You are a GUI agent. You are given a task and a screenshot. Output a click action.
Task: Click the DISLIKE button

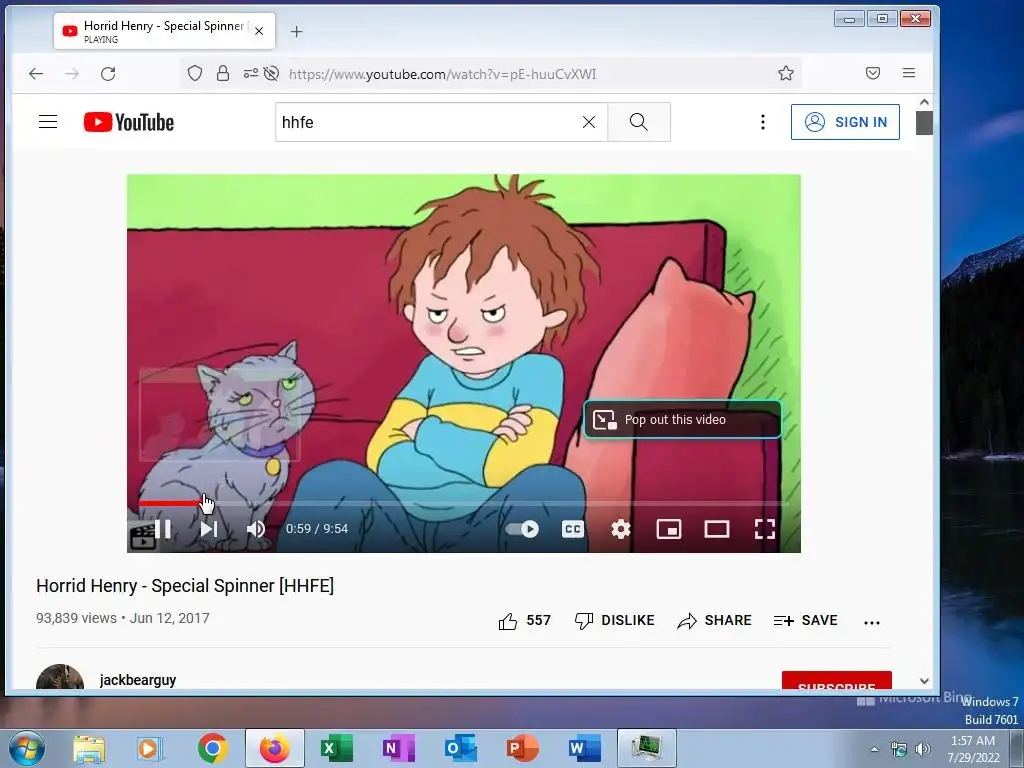click(615, 620)
